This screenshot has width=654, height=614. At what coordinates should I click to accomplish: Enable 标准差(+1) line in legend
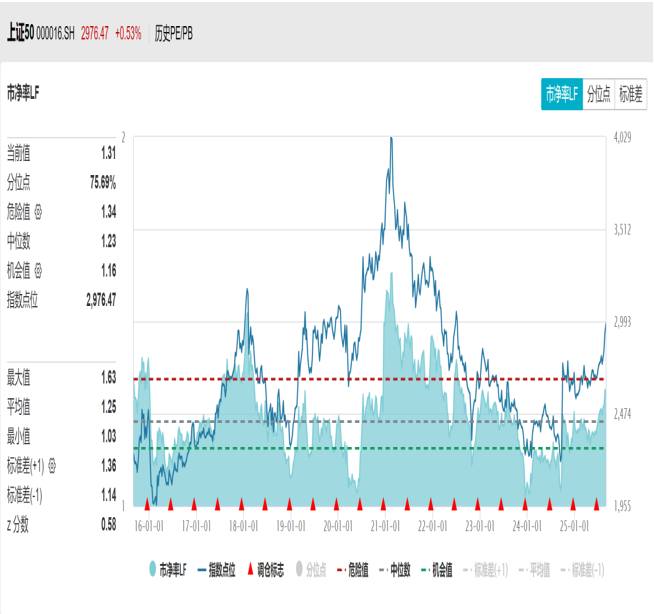(x=485, y=569)
